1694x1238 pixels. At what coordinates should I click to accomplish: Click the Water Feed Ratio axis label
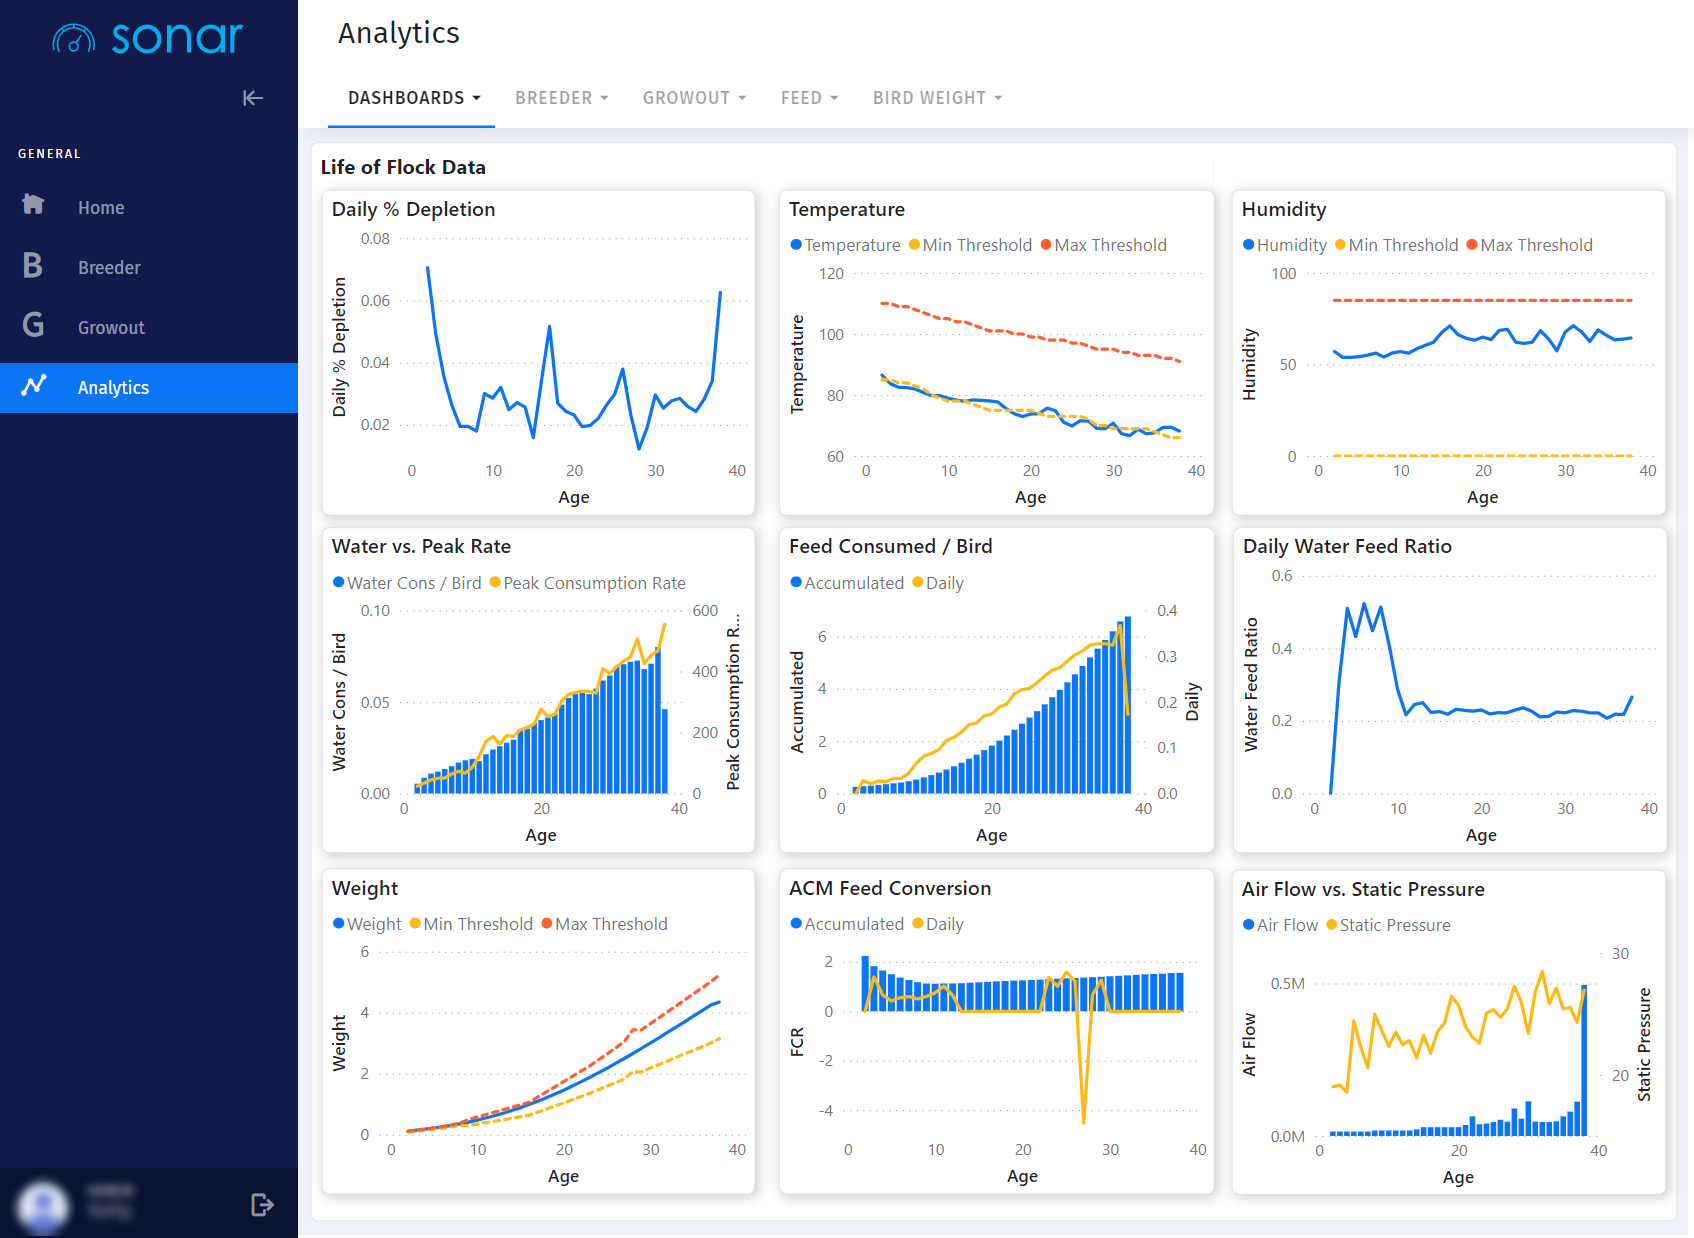1251,684
